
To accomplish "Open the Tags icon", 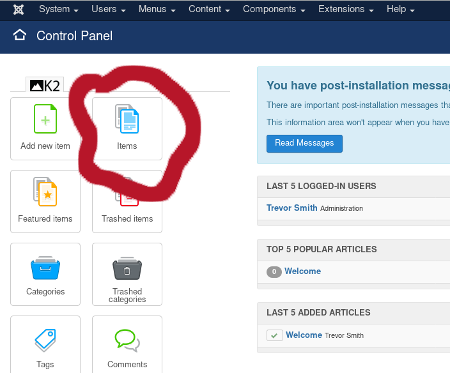I will [45, 340].
